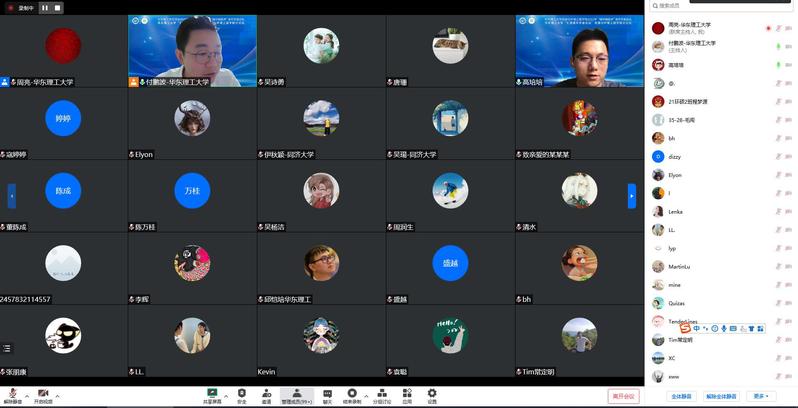
Task: Click the Invite (邀请) icon
Action: (266, 395)
